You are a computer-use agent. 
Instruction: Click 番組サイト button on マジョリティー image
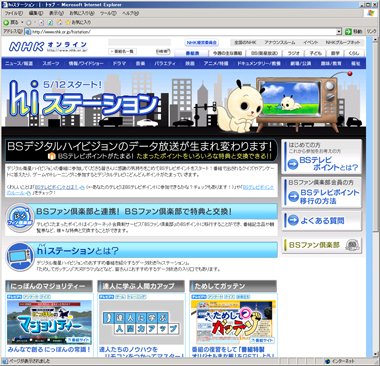pos(78,340)
